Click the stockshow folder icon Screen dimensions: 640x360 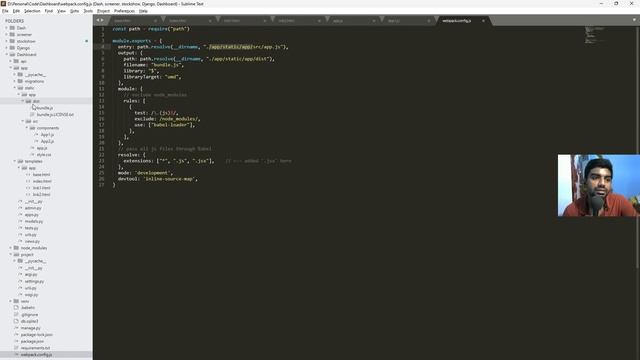12,41
